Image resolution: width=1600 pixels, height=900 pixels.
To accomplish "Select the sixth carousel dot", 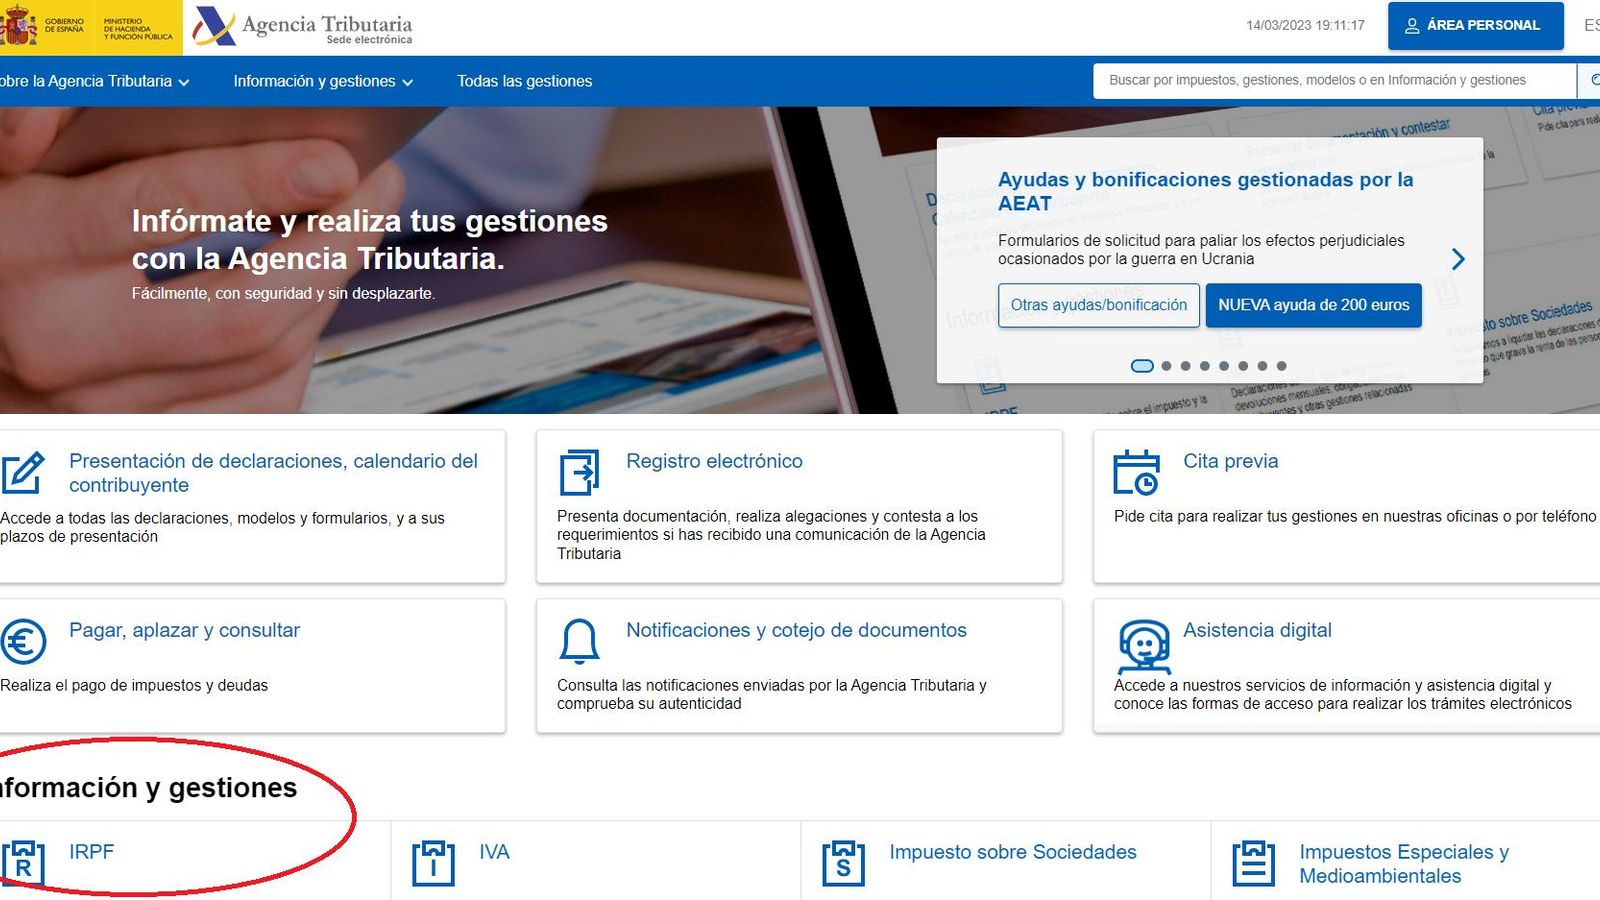I will 1243,366.
